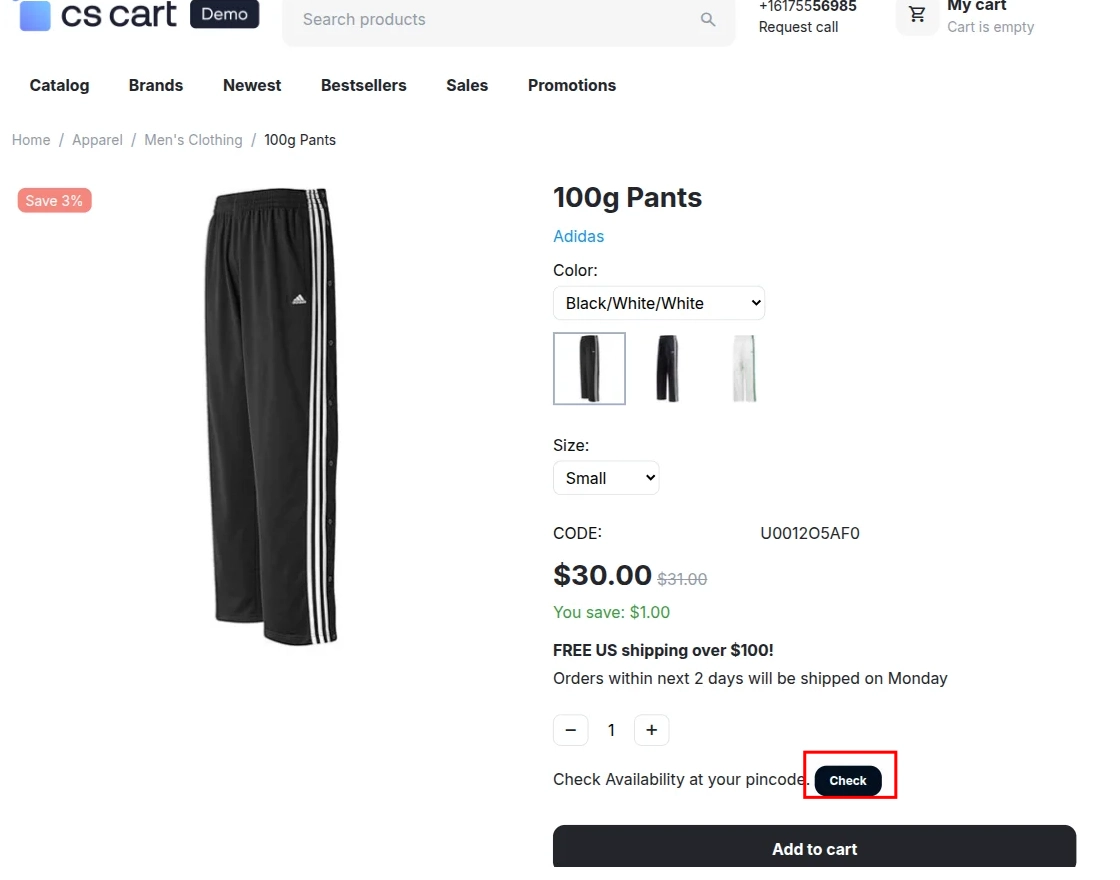This screenshot has height=880, width=1120.
Task: Click the Demo badge next to the logo
Action: click(224, 14)
